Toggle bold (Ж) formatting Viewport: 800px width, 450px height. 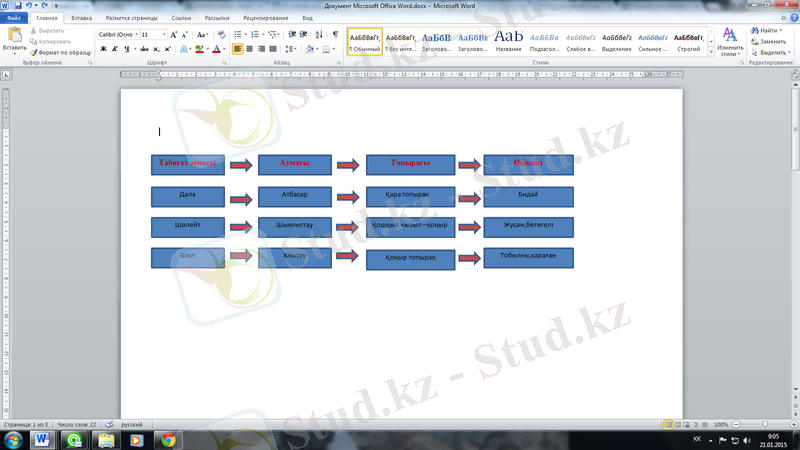click(103, 48)
